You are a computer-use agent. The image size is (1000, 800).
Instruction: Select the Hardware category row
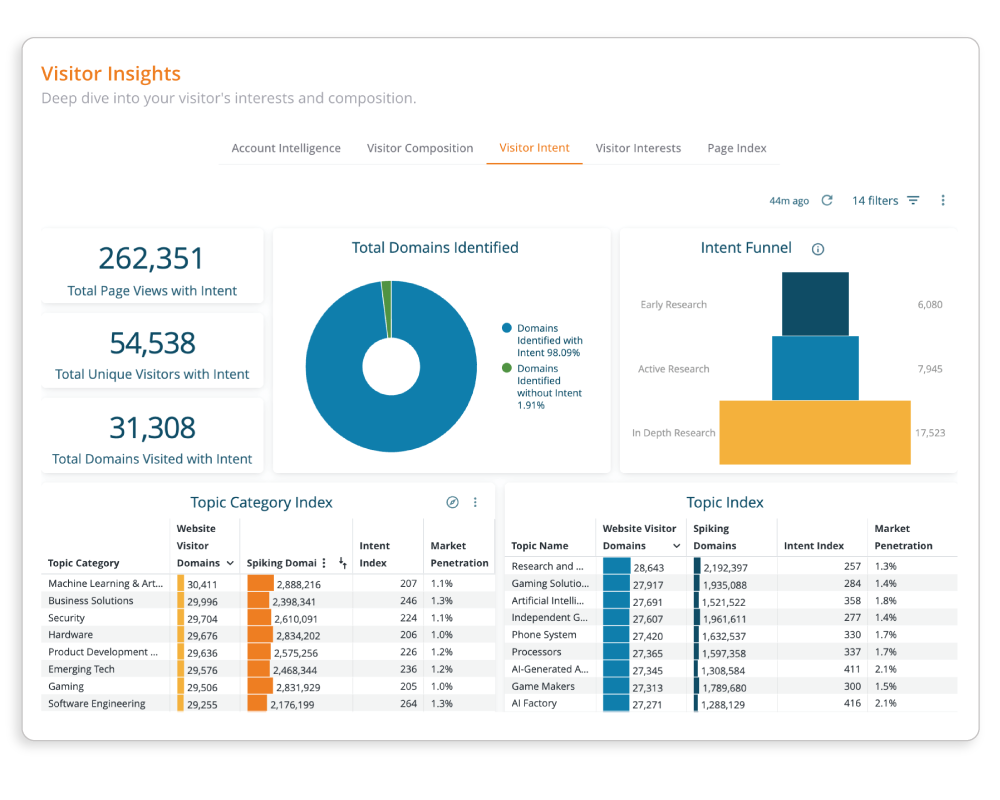pyautogui.click(x=268, y=635)
